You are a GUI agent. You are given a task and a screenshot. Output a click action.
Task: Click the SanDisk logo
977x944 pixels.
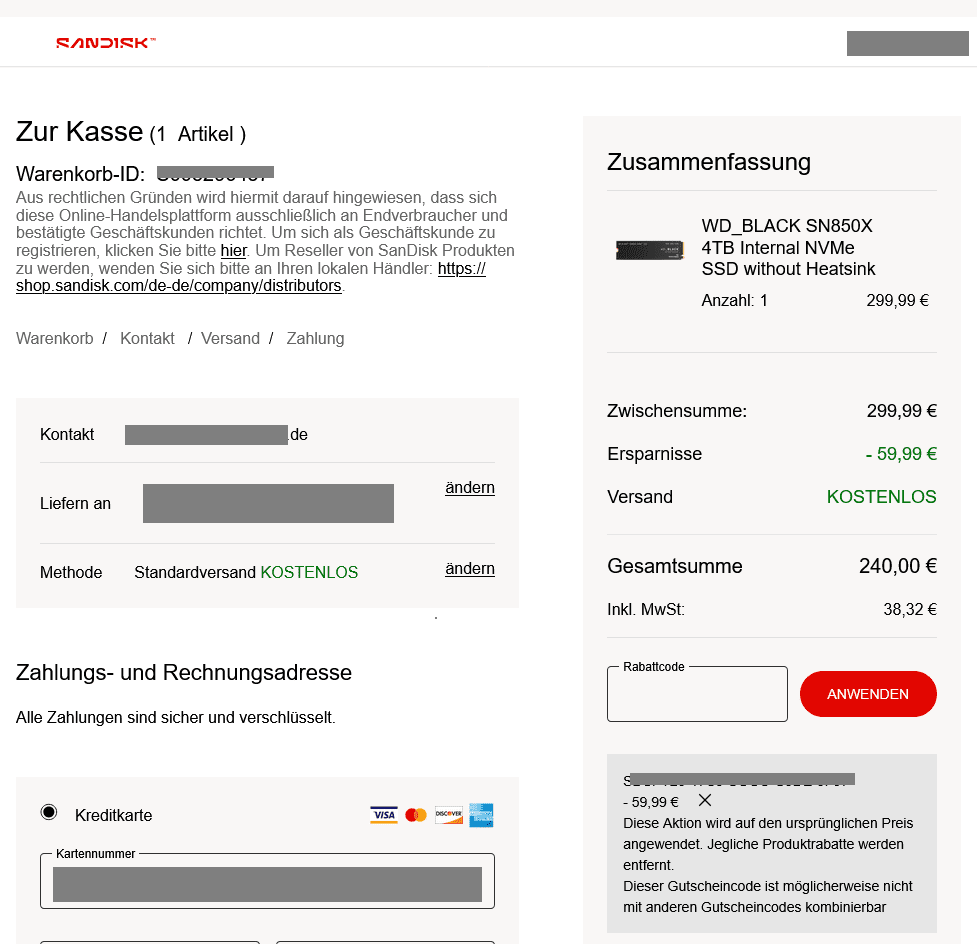pos(105,42)
